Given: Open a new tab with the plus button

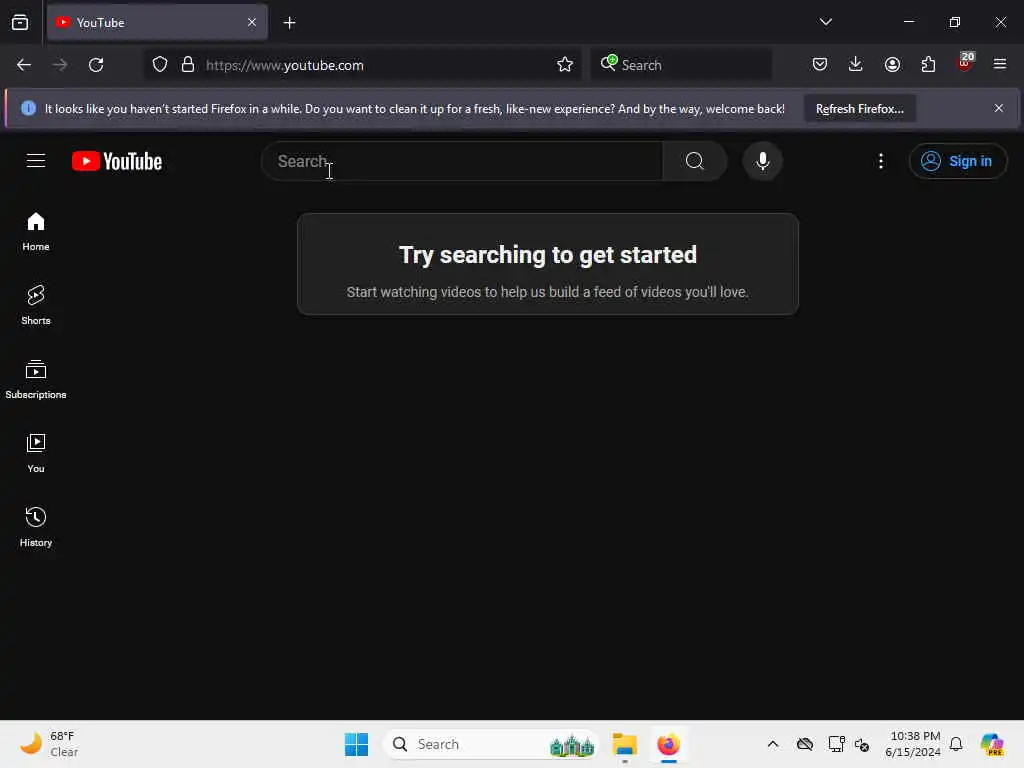Looking at the screenshot, I should coord(289,23).
